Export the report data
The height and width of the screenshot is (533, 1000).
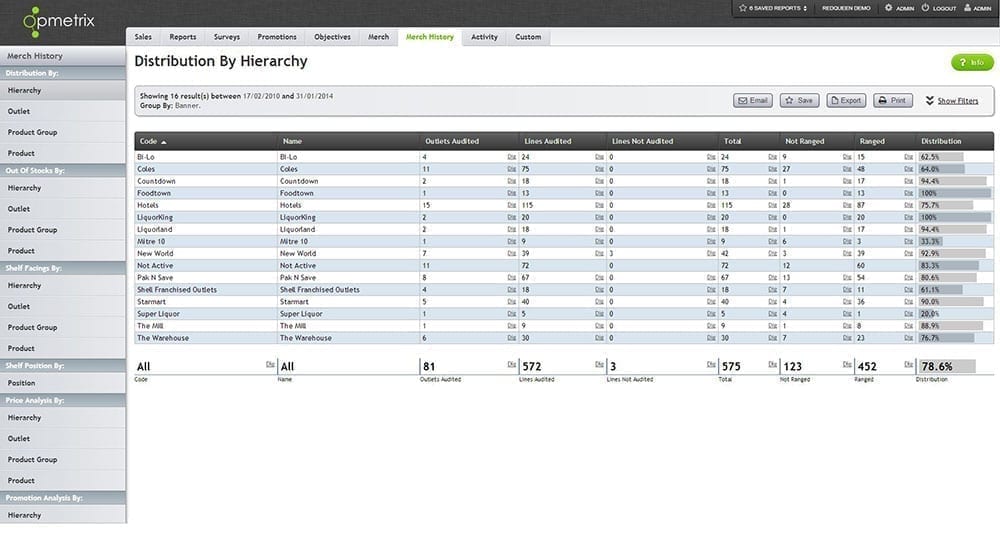tap(846, 101)
